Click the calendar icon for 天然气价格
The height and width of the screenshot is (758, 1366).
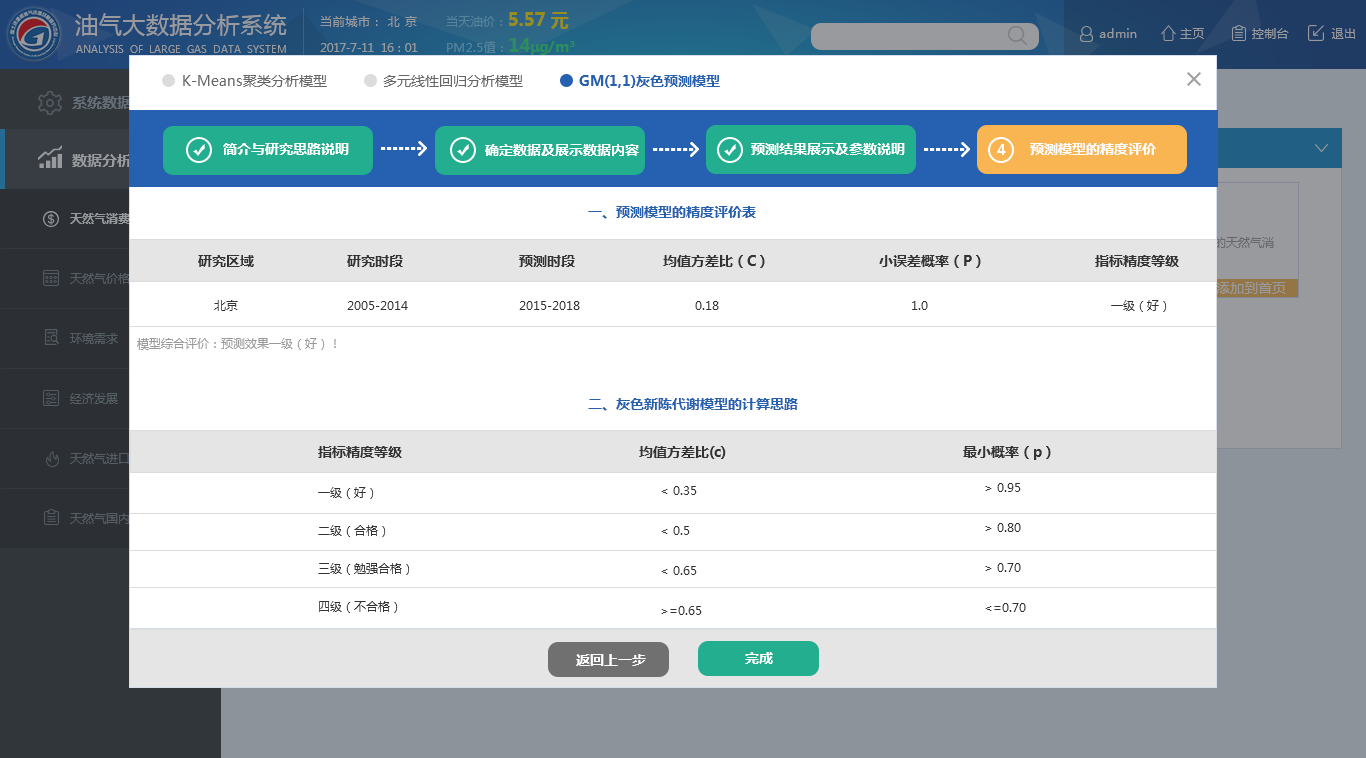click(51, 278)
